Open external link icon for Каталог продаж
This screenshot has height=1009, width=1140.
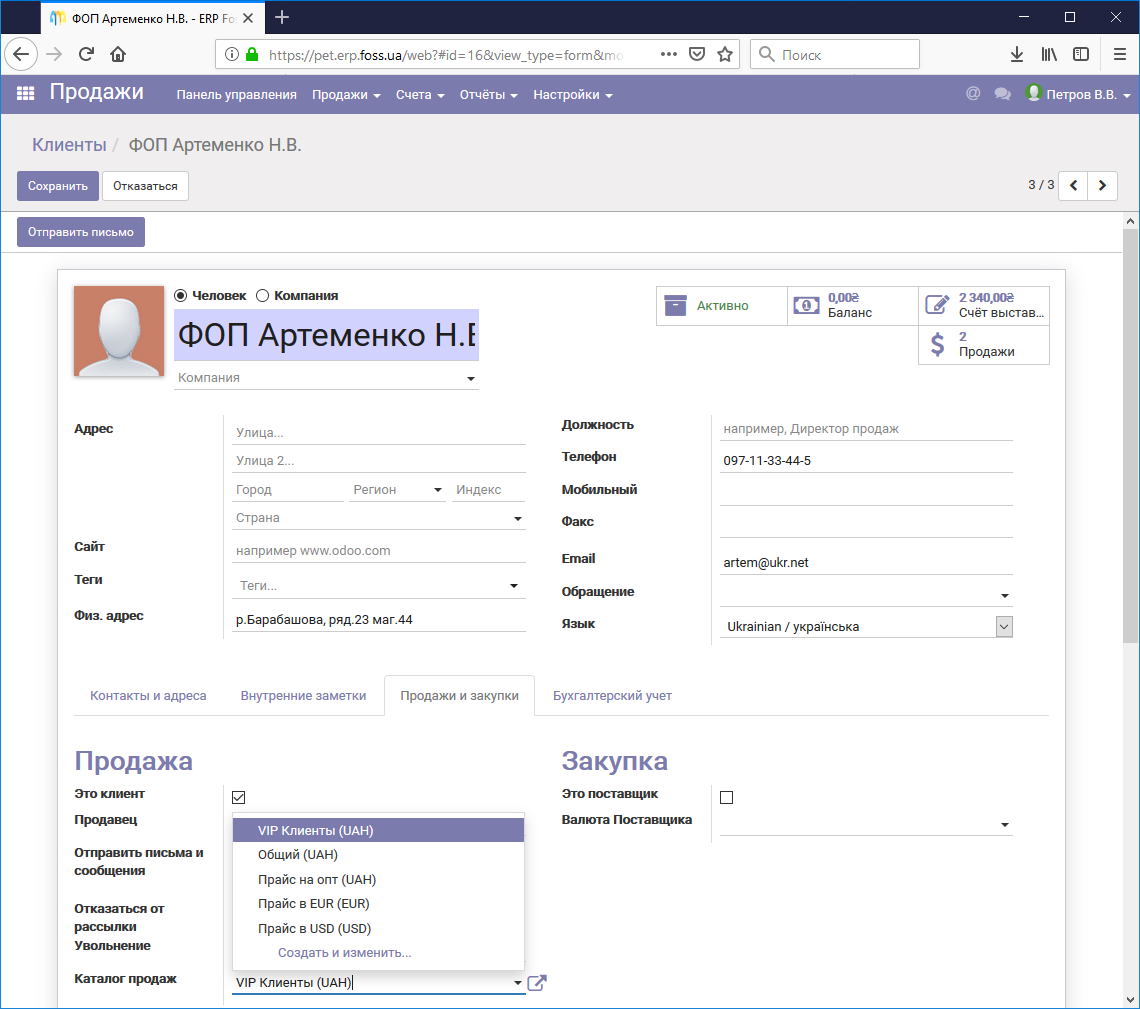[537, 983]
